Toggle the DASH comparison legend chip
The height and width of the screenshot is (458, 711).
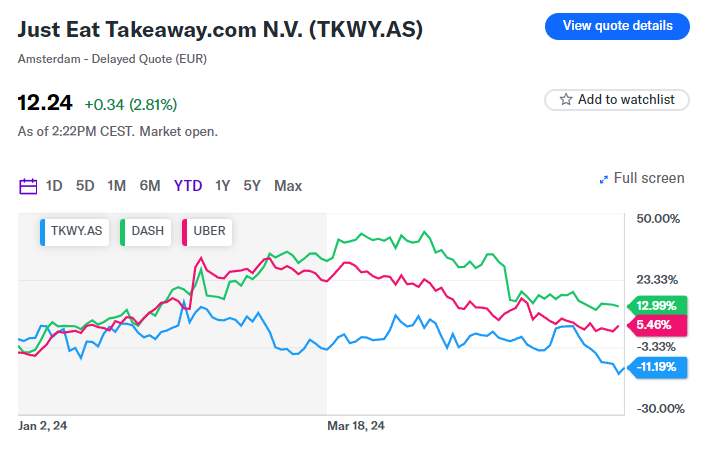[x=145, y=231]
